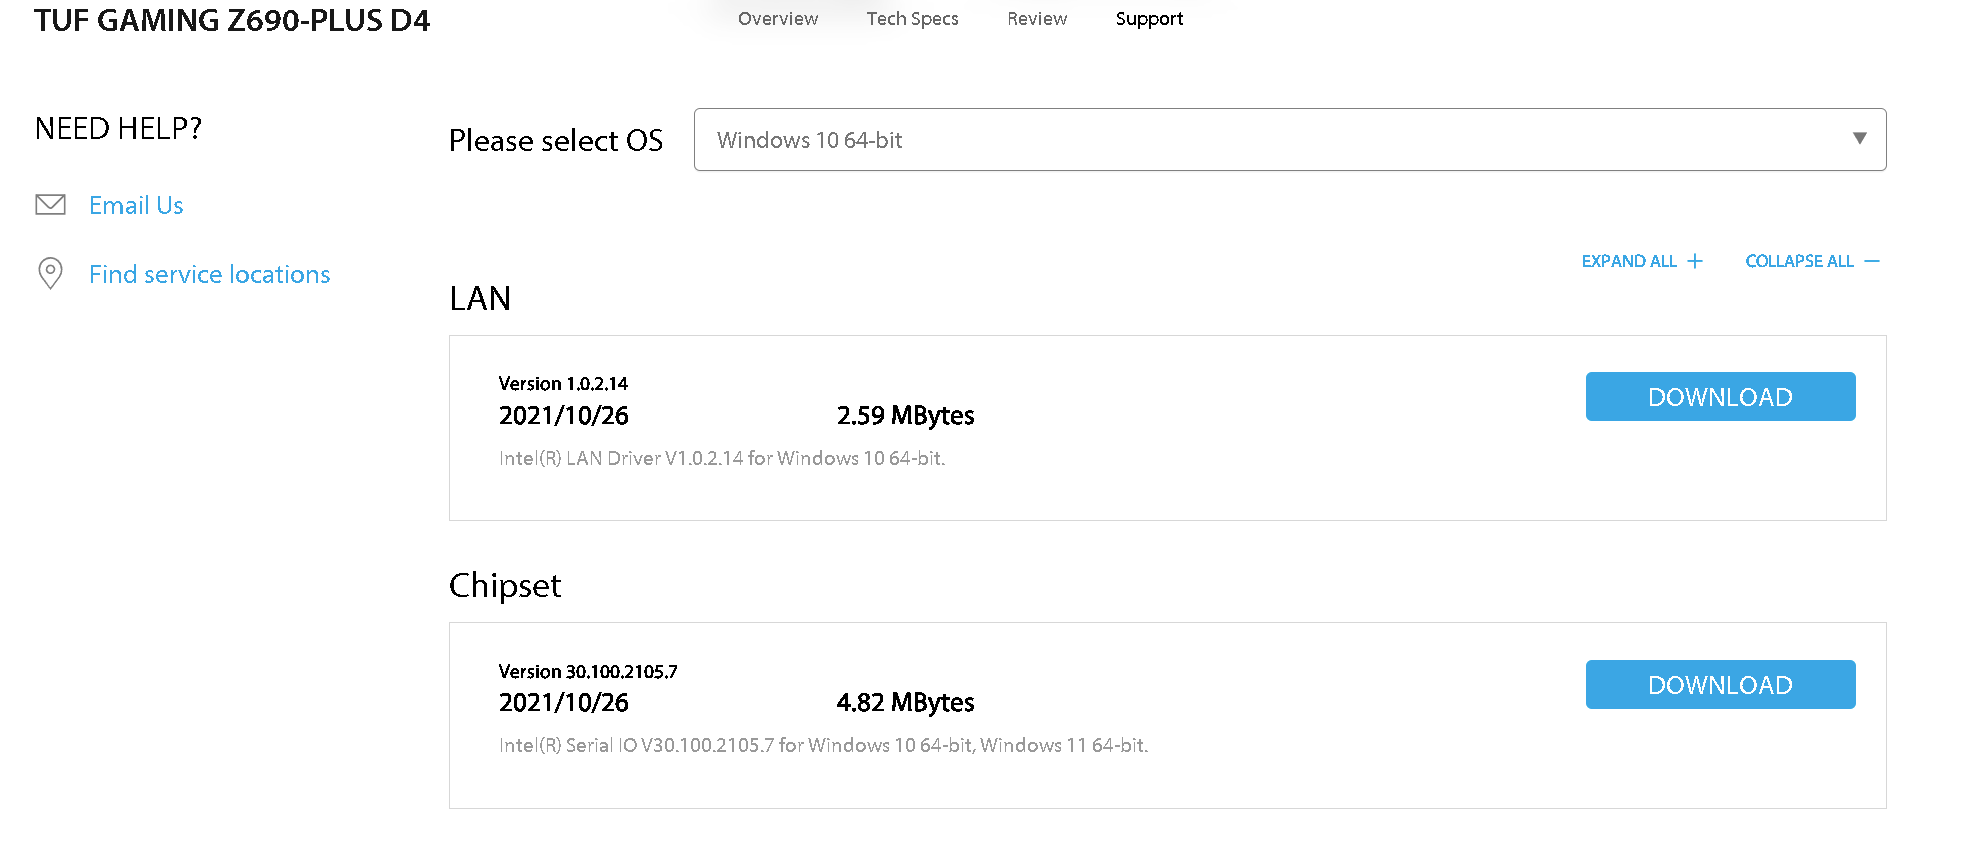Download the LAN driver version 1.0.2.14
This screenshot has width=1963, height=846.
[x=1720, y=397]
